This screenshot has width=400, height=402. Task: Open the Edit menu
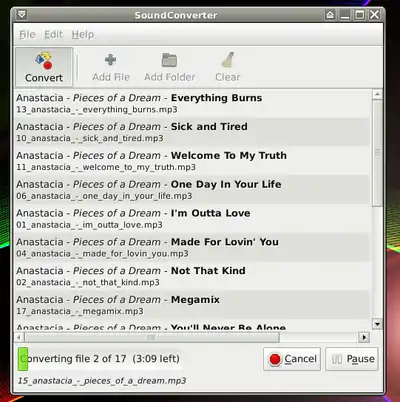click(53, 34)
